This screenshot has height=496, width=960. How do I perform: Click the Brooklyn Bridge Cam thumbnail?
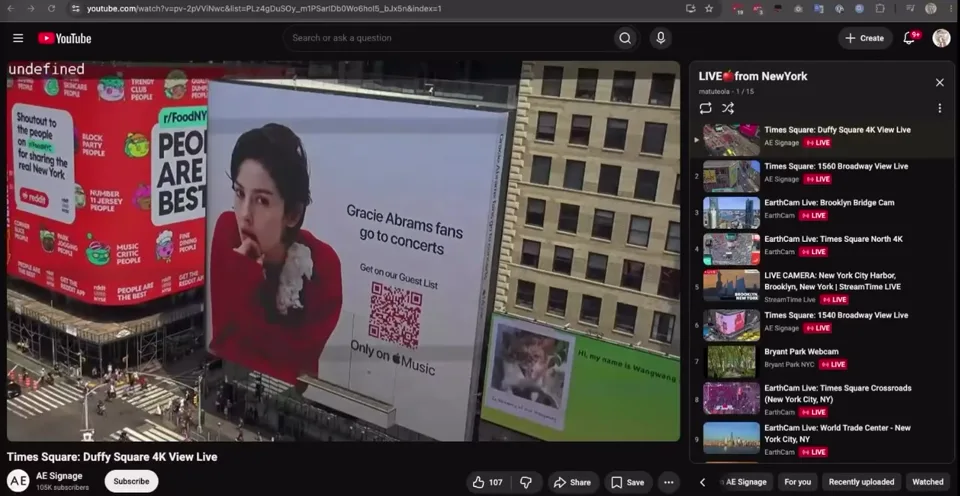point(731,212)
